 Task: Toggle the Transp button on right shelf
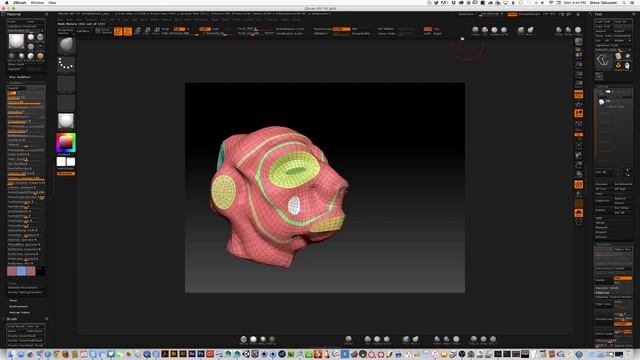[579, 194]
